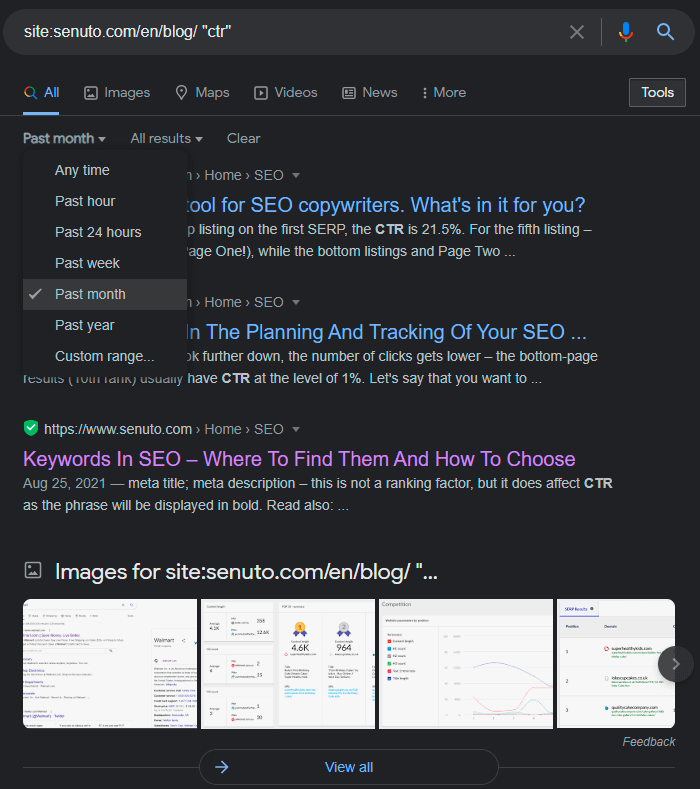Image resolution: width=700 pixels, height=789 pixels.
Task: Switch to the Maps tab
Action: 202,92
